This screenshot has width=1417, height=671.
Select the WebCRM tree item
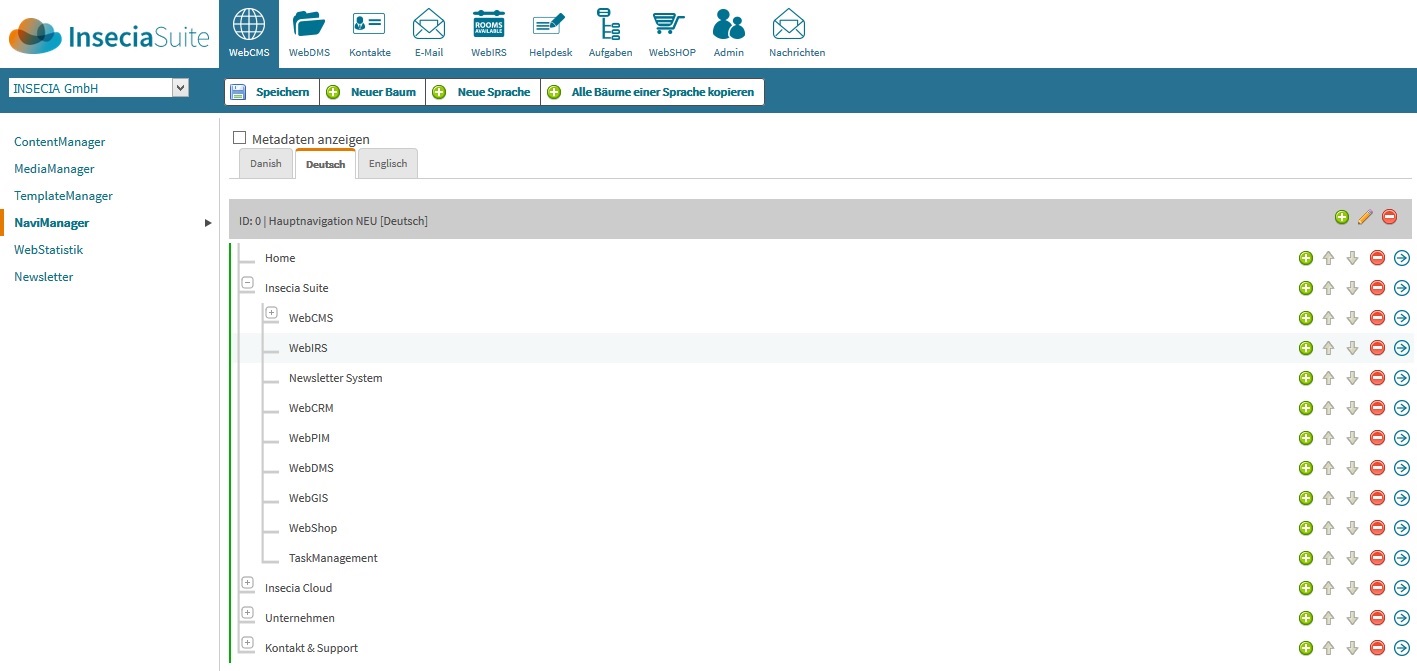pos(311,408)
